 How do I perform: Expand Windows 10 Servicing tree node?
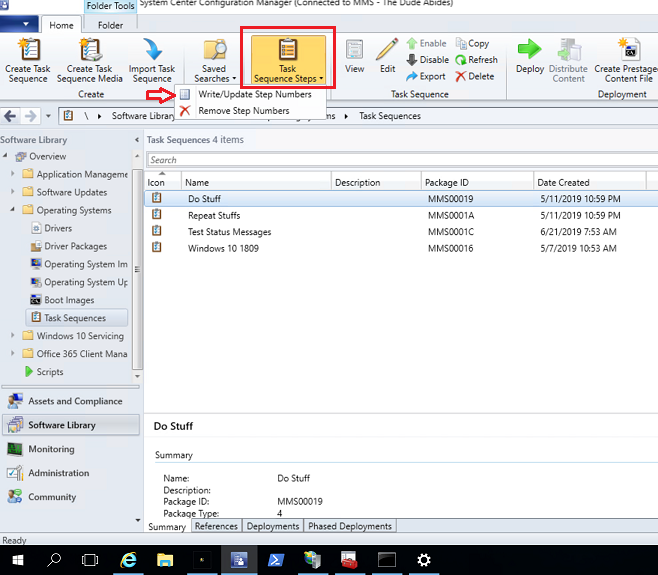[12, 335]
